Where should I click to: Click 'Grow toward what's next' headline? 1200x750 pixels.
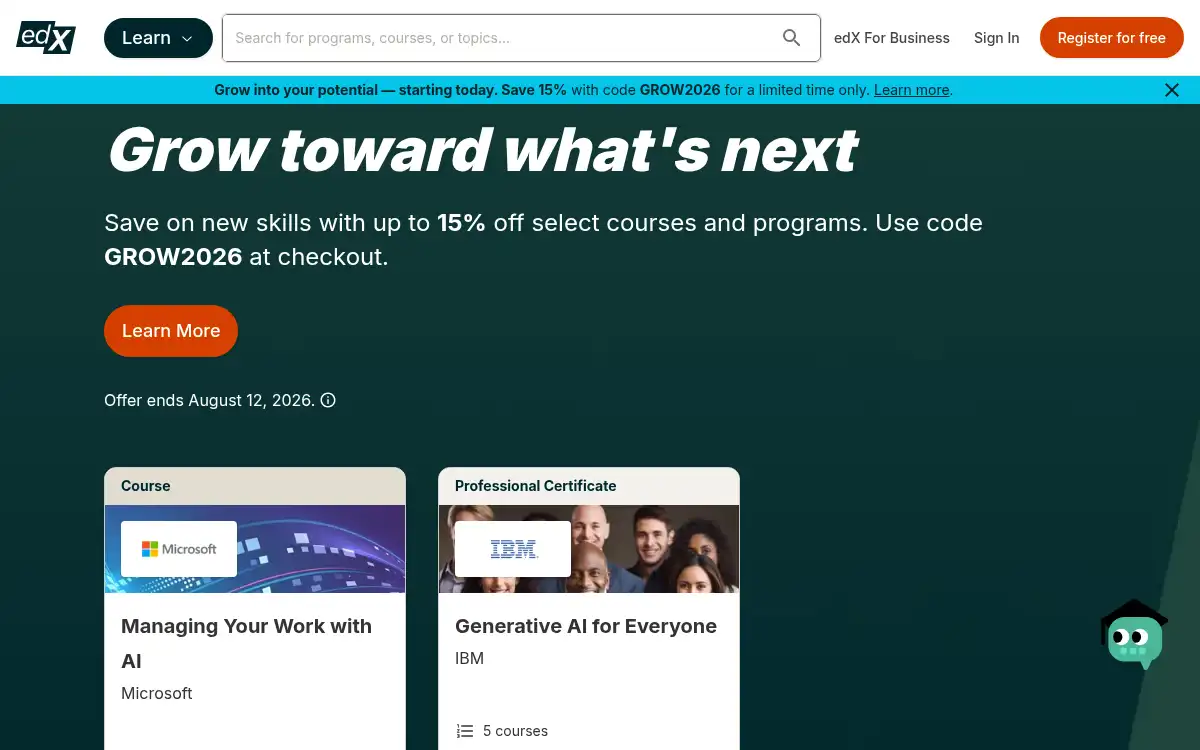481,150
